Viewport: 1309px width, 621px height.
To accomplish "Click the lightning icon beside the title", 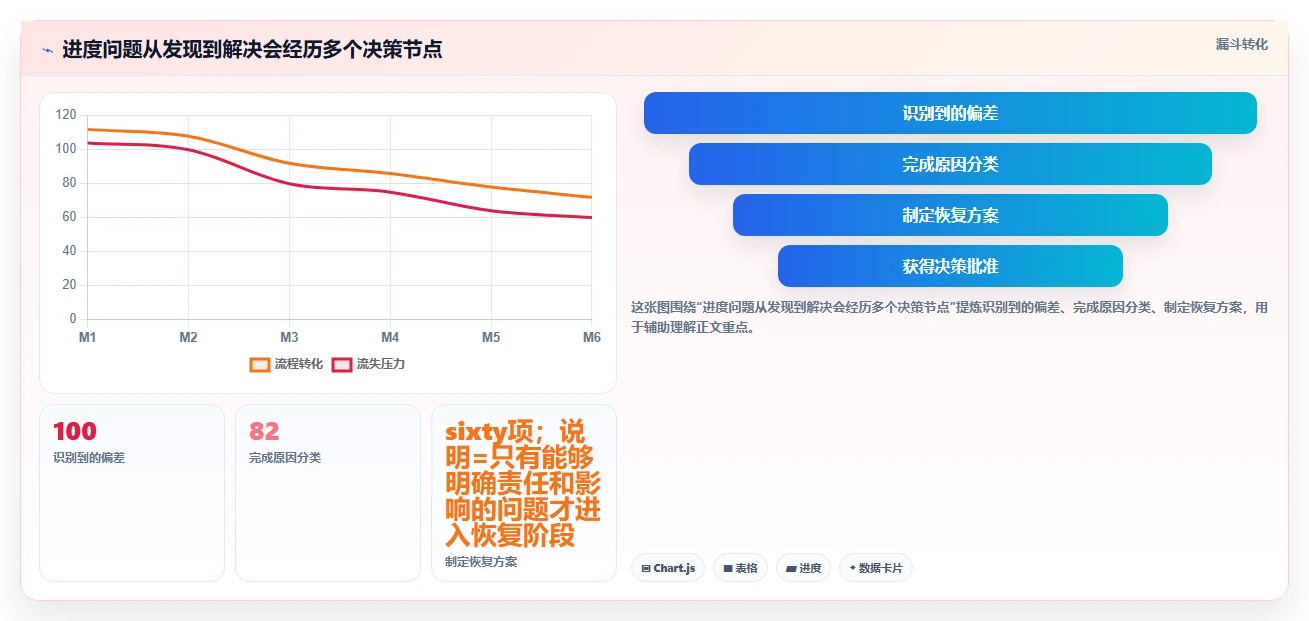I will 47,50.
